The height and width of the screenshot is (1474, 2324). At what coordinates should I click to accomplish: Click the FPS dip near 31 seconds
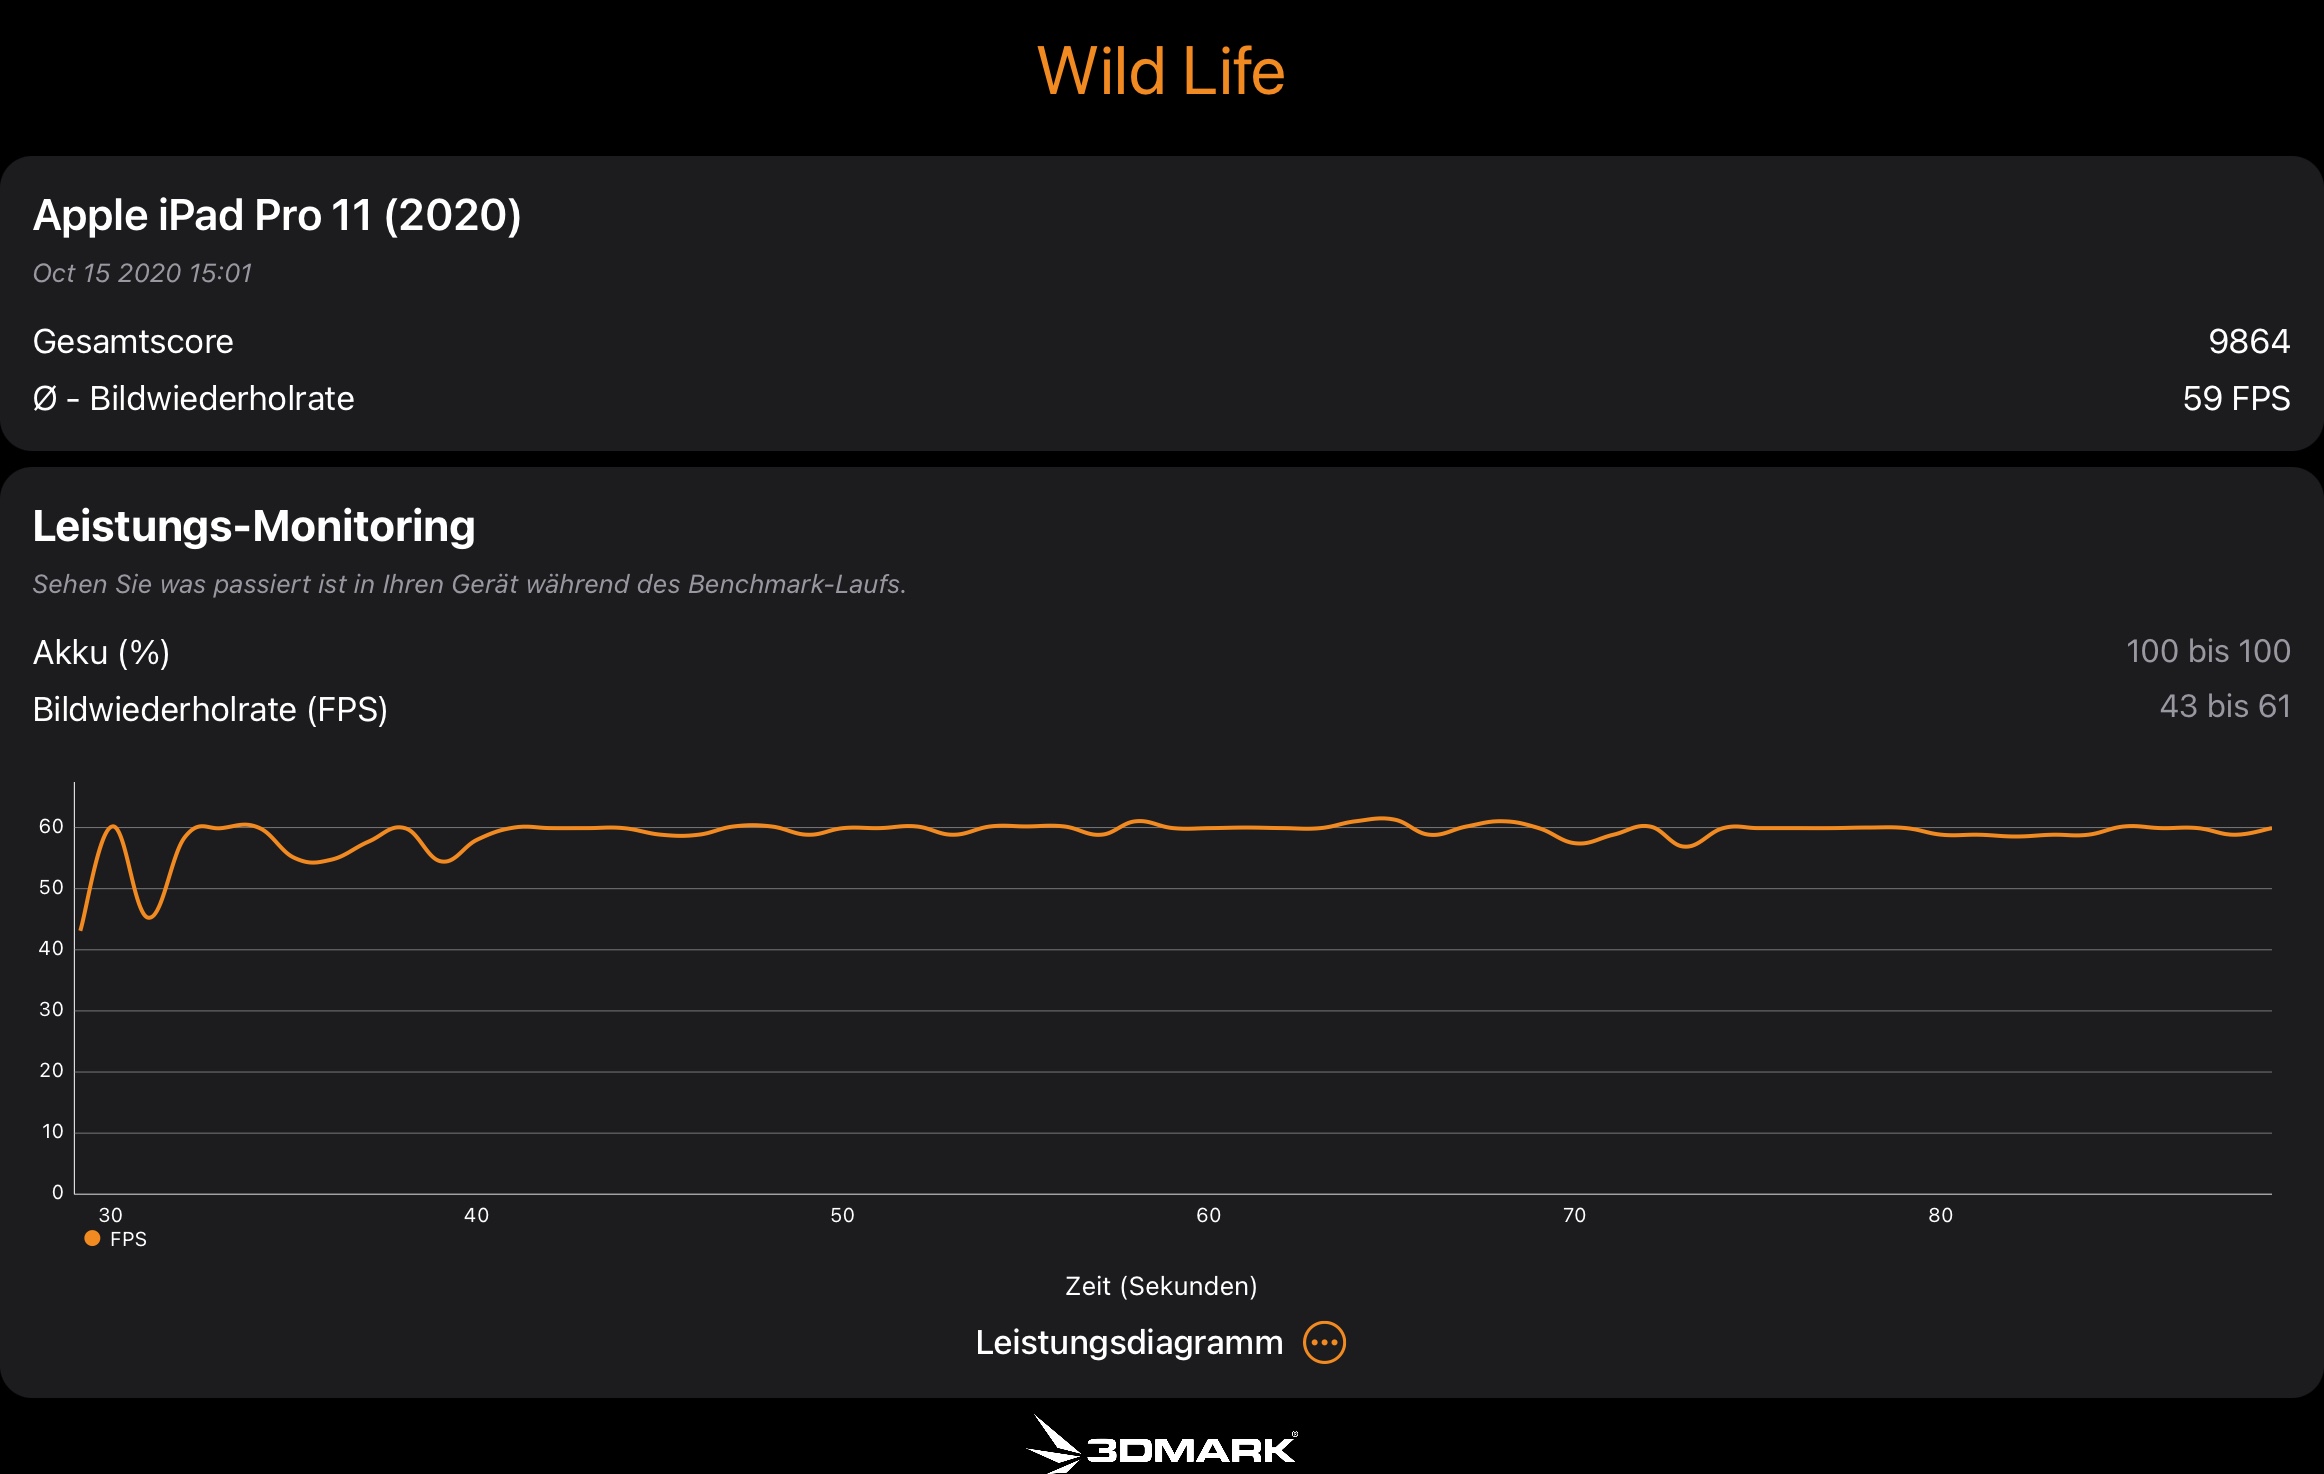149,915
